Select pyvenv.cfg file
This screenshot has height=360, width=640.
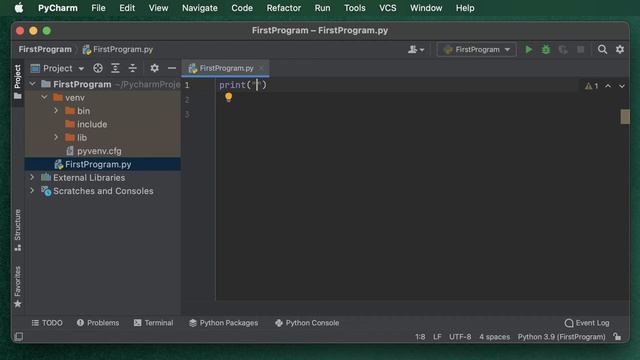102,151
